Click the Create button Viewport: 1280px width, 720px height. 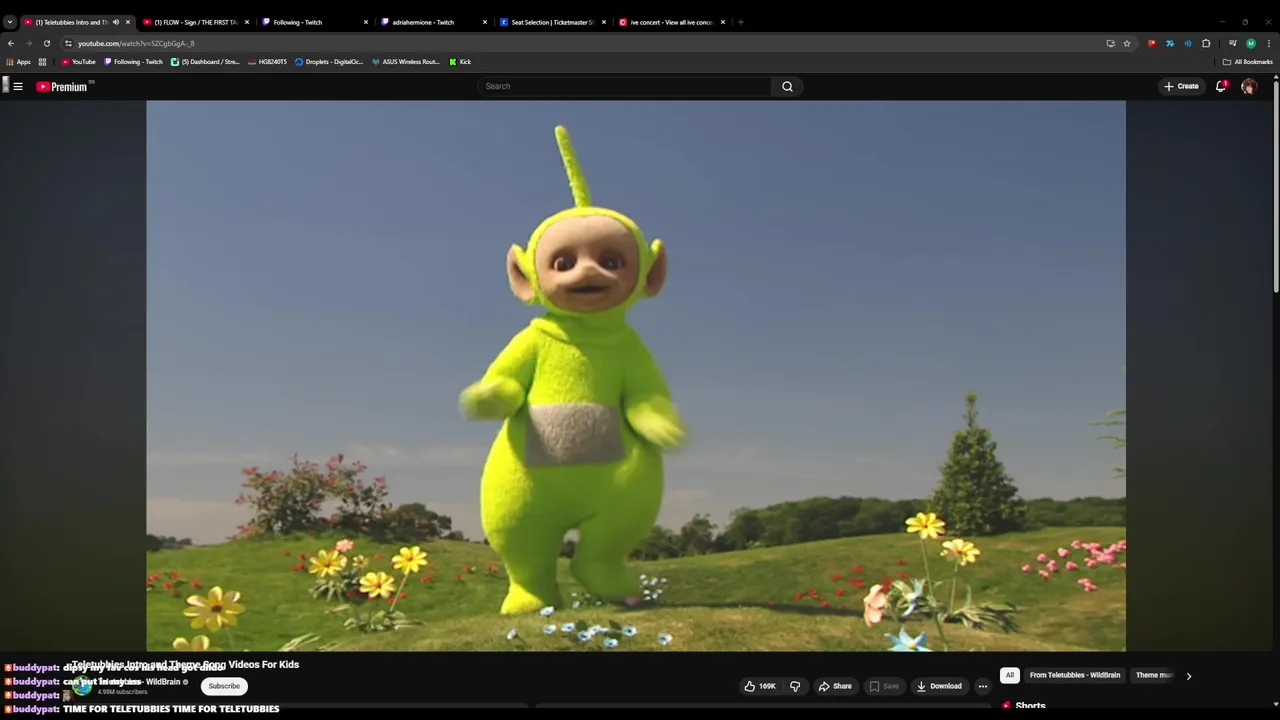click(1181, 86)
